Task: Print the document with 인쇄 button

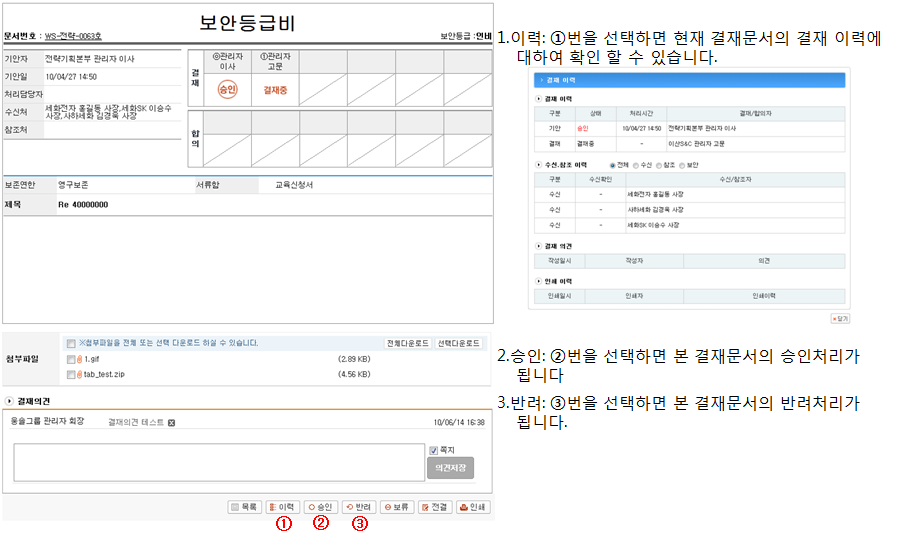Action: 473,507
